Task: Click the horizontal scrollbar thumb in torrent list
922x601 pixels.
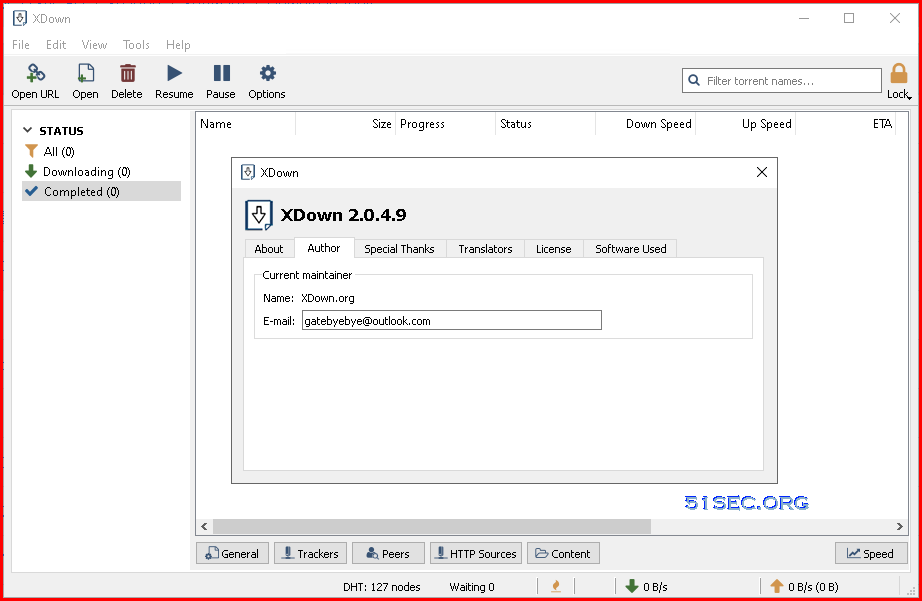Action: [x=432, y=526]
